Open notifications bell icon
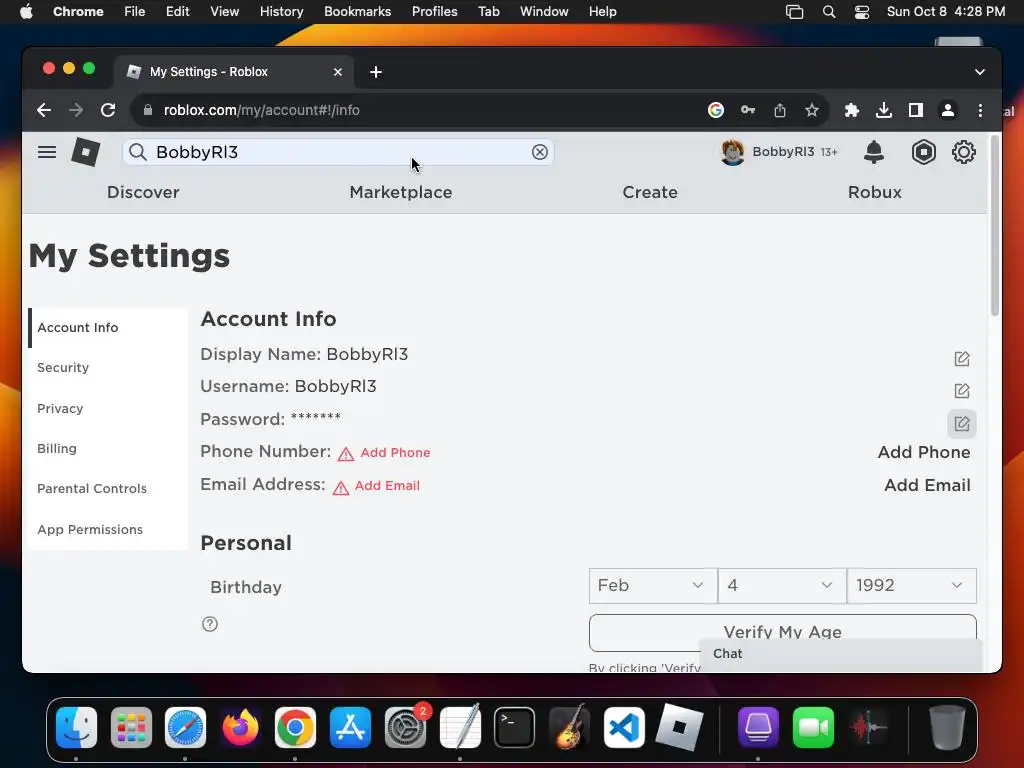 pos(874,152)
